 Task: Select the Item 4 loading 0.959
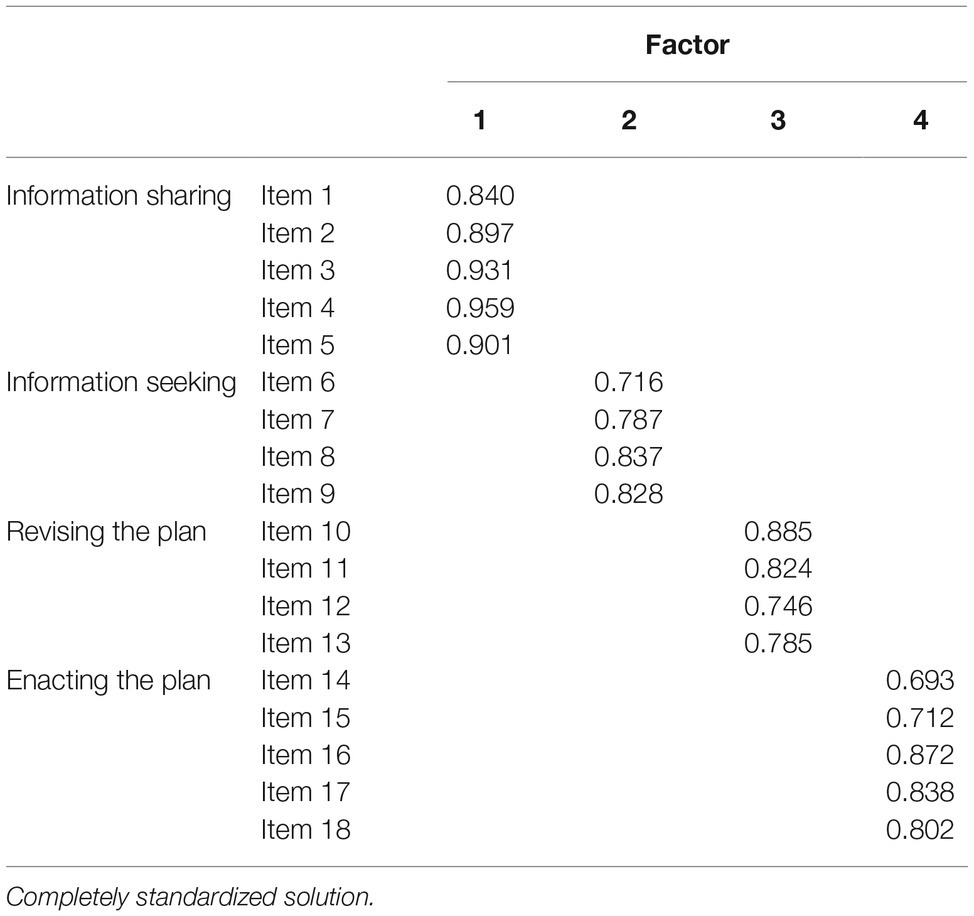pyautogui.click(x=480, y=308)
